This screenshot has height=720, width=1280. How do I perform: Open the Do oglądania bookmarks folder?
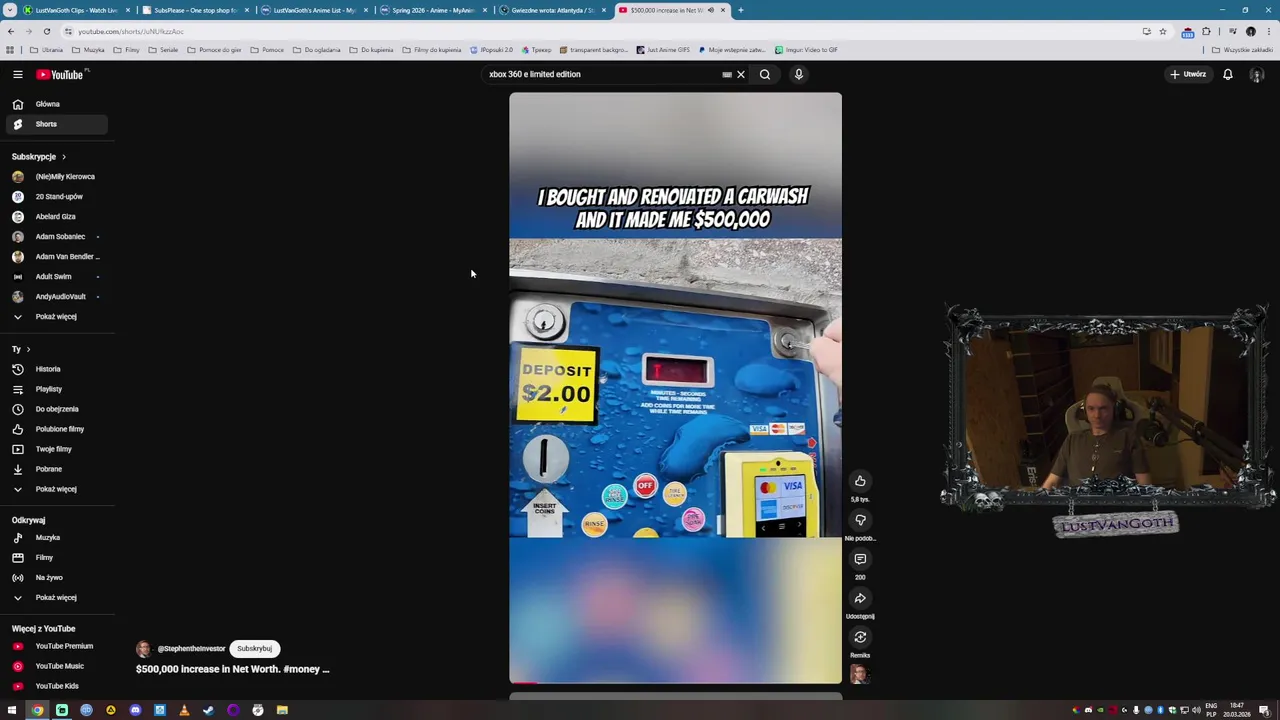pos(316,50)
